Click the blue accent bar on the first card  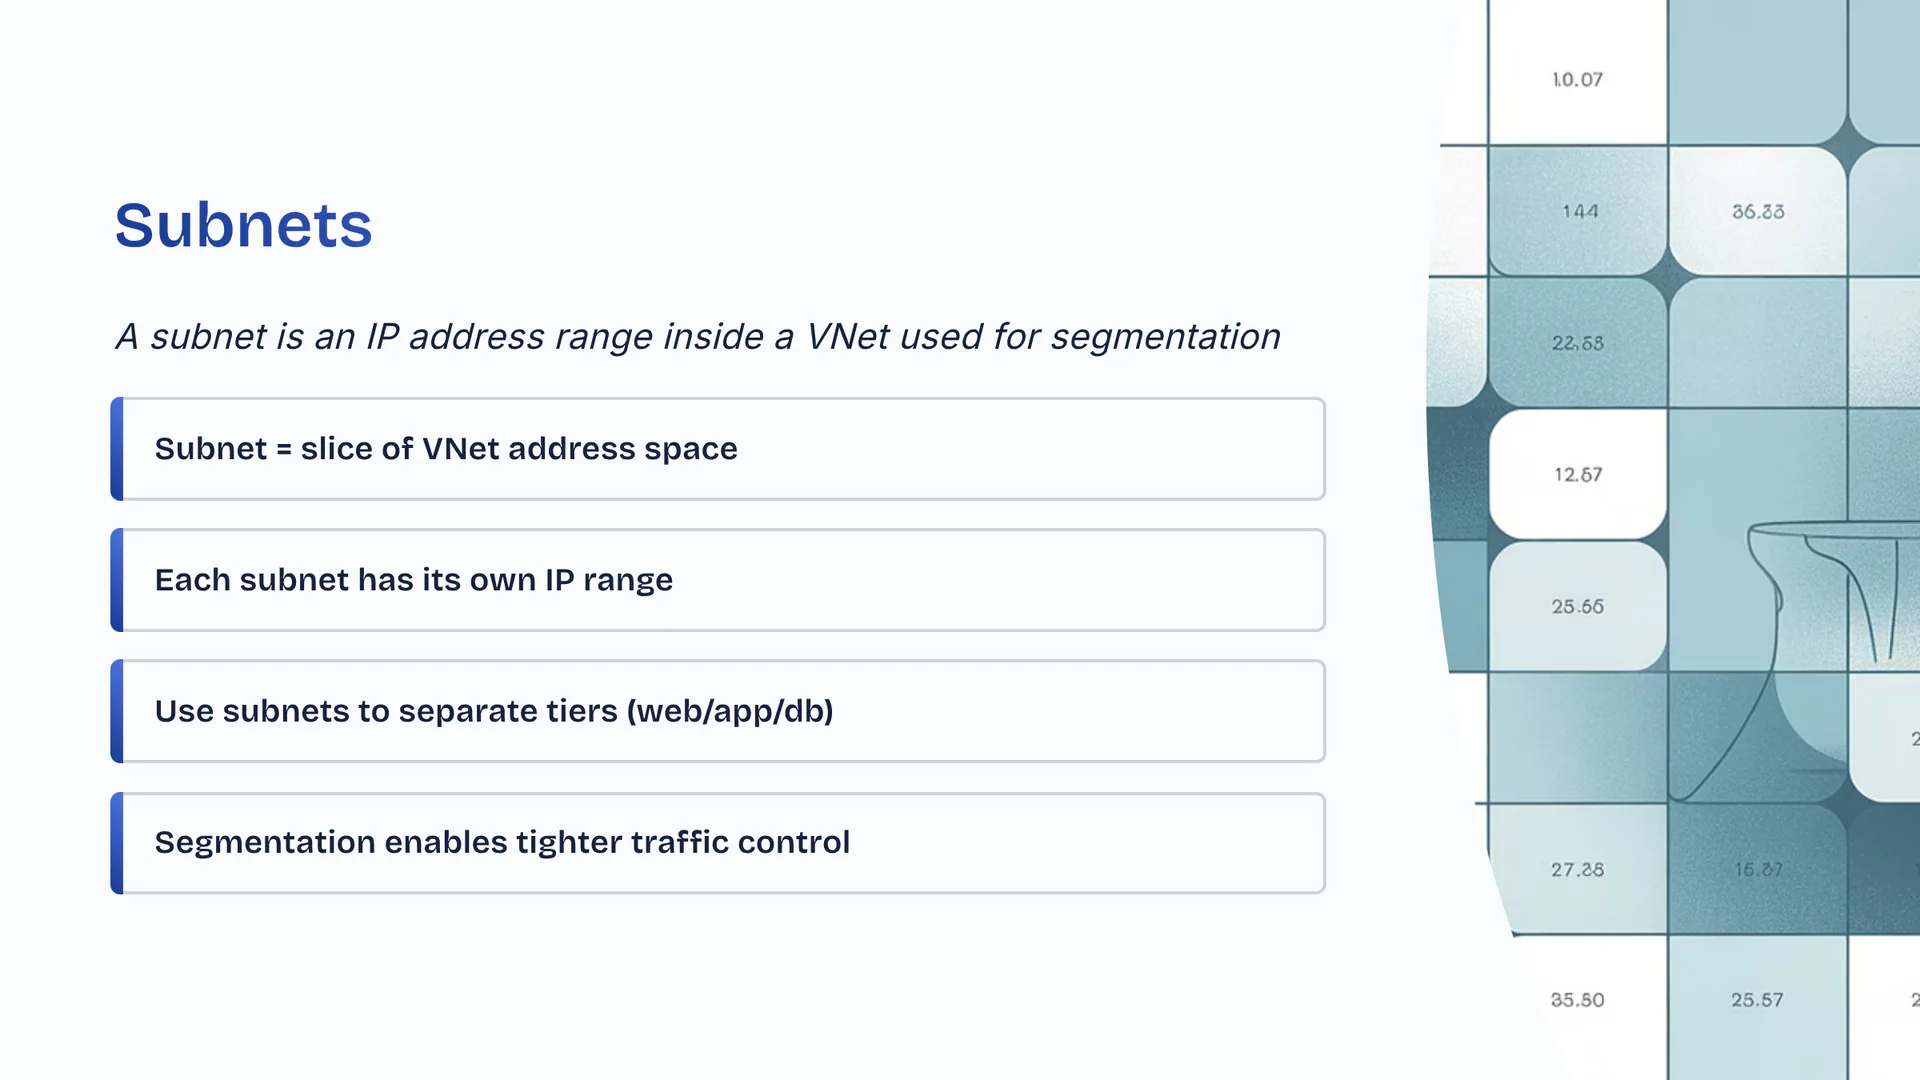[117, 449]
